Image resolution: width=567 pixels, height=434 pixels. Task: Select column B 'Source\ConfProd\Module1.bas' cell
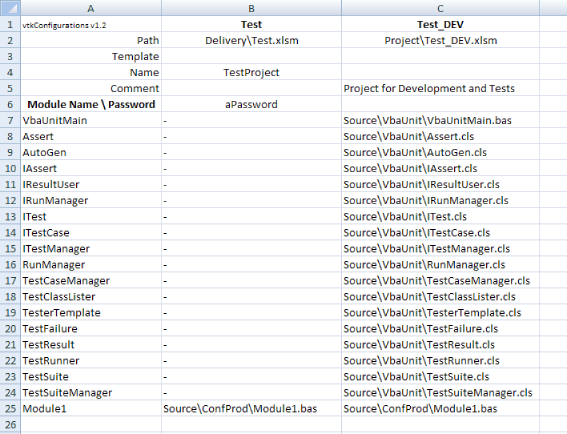point(251,408)
